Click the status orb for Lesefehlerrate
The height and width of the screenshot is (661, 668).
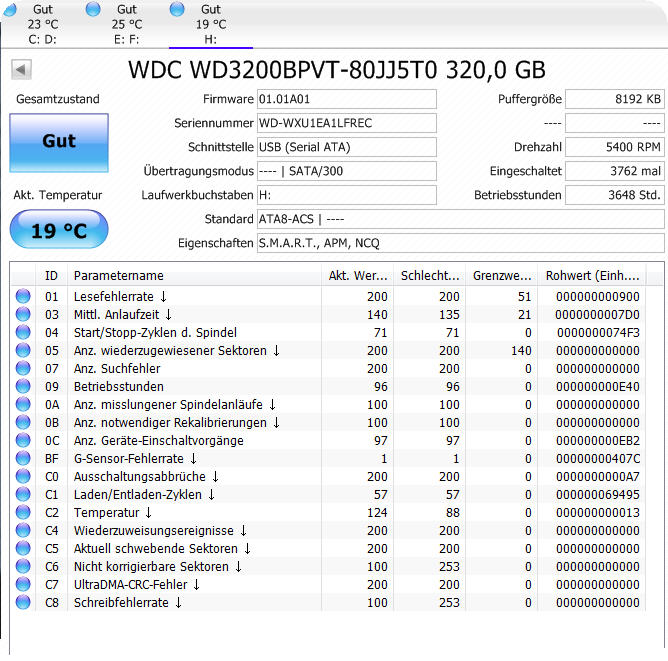pyautogui.click(x=23, y=297)
